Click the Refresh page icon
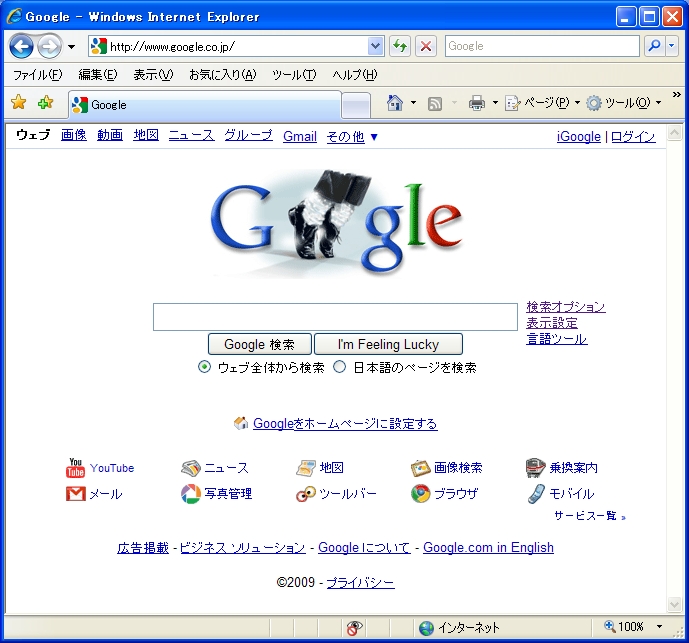Image resolution: width=689 pixels, height=643 pixels. coord(399,46)
